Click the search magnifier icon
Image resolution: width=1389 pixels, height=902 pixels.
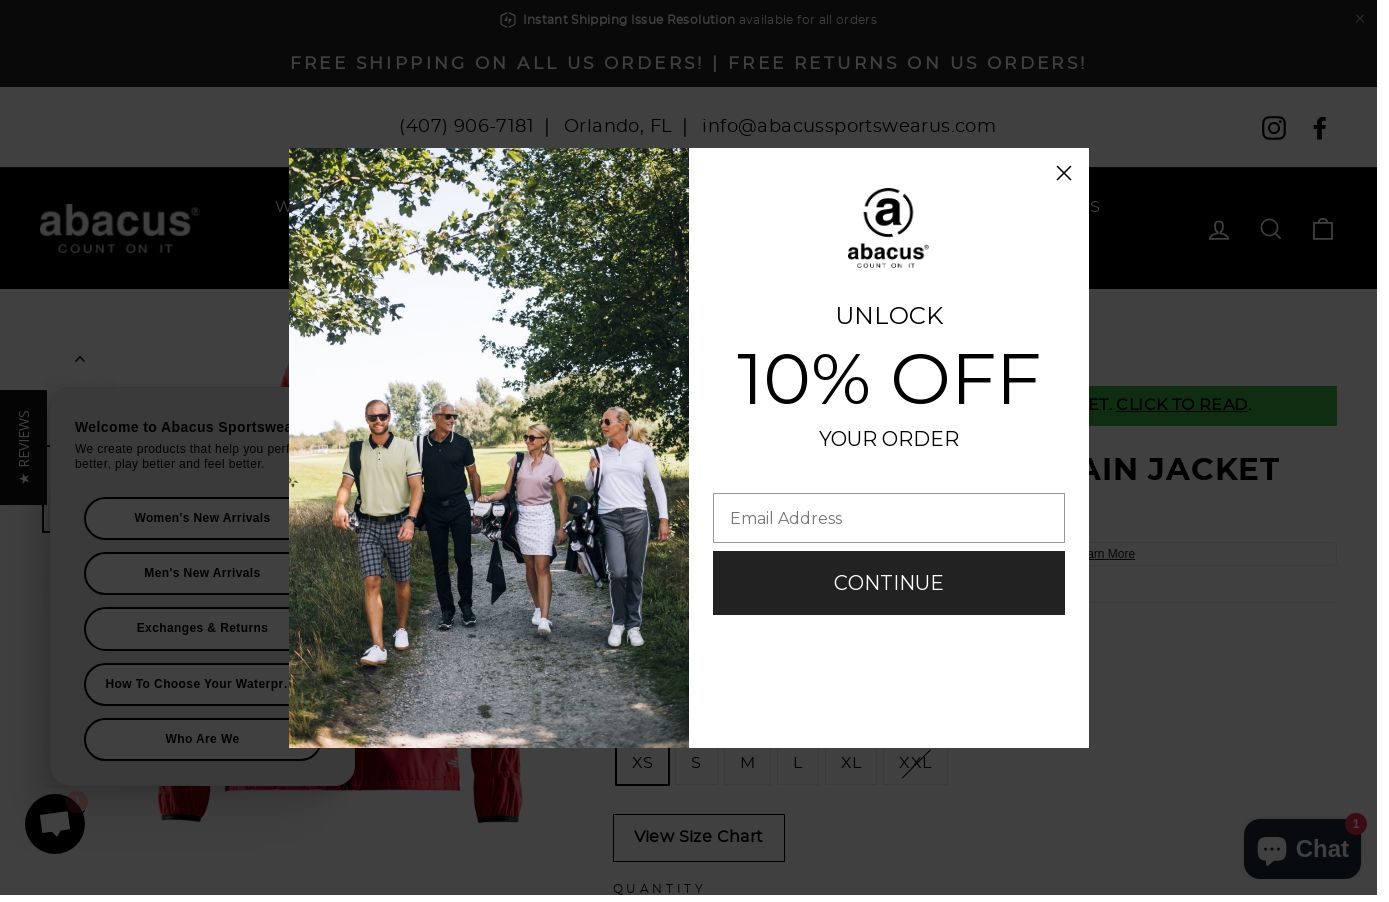click(1271, 229)
